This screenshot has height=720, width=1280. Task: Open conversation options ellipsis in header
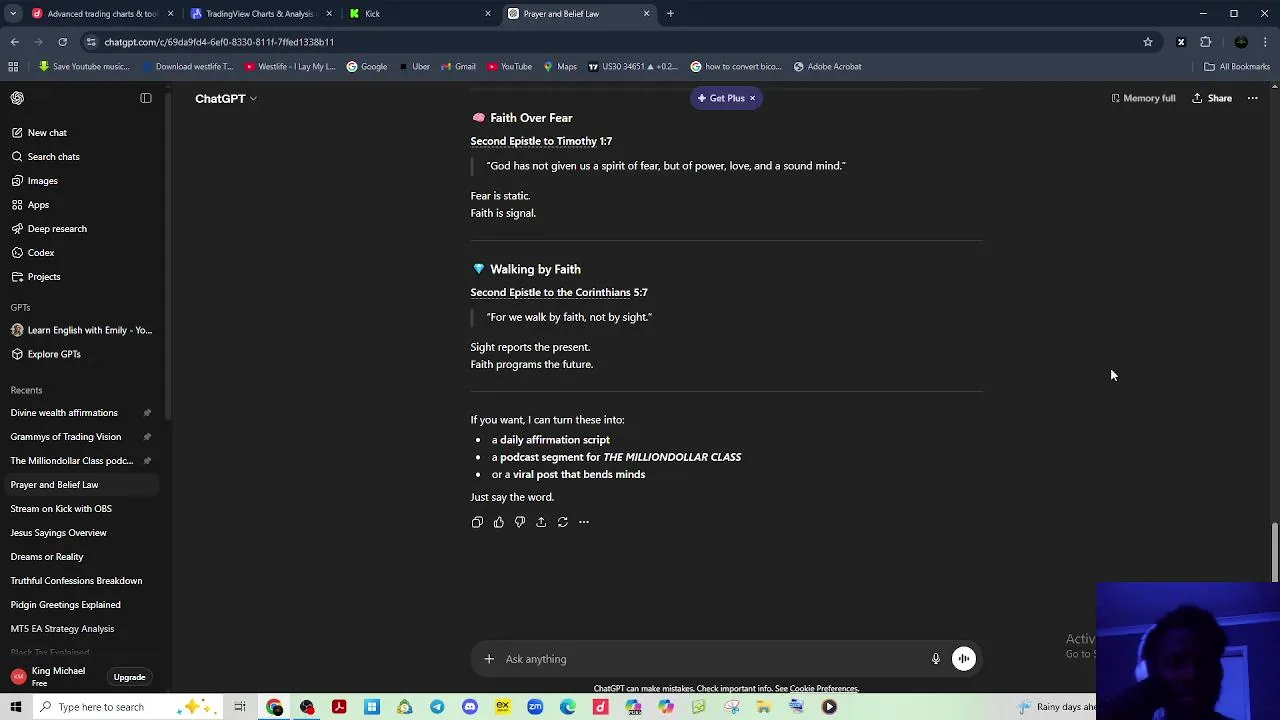click(x=1252, y=98)
